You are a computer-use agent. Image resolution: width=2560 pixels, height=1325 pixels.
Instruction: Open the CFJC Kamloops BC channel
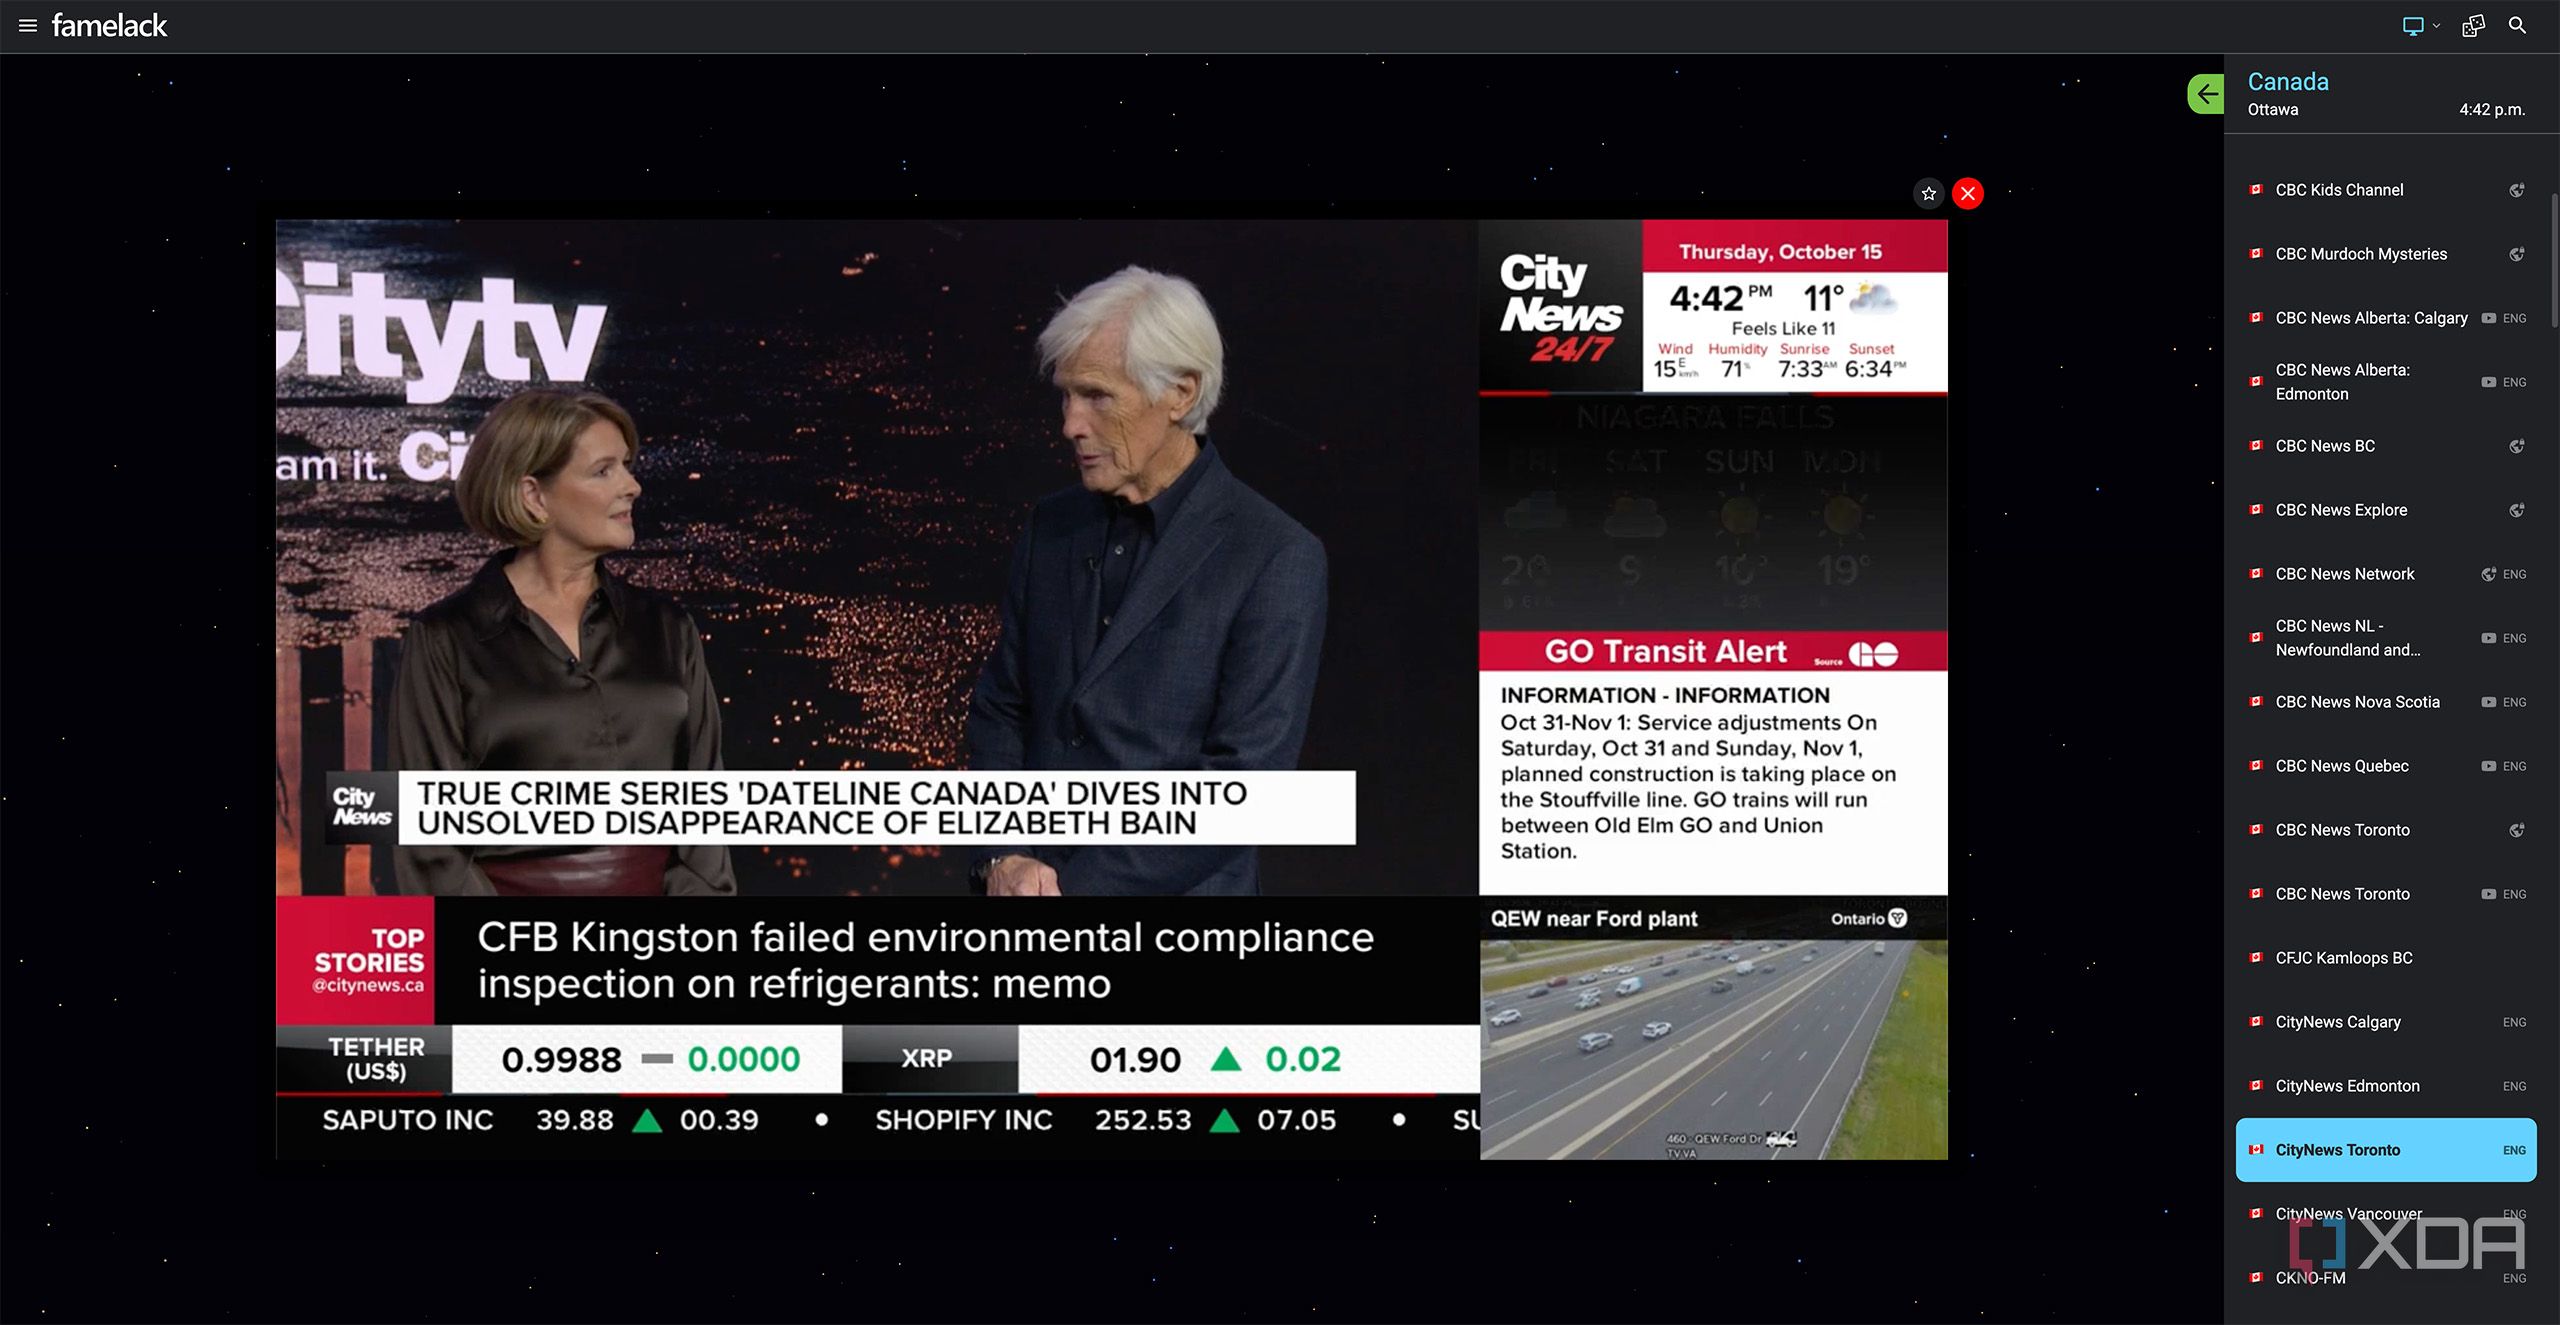[2386, 958]
